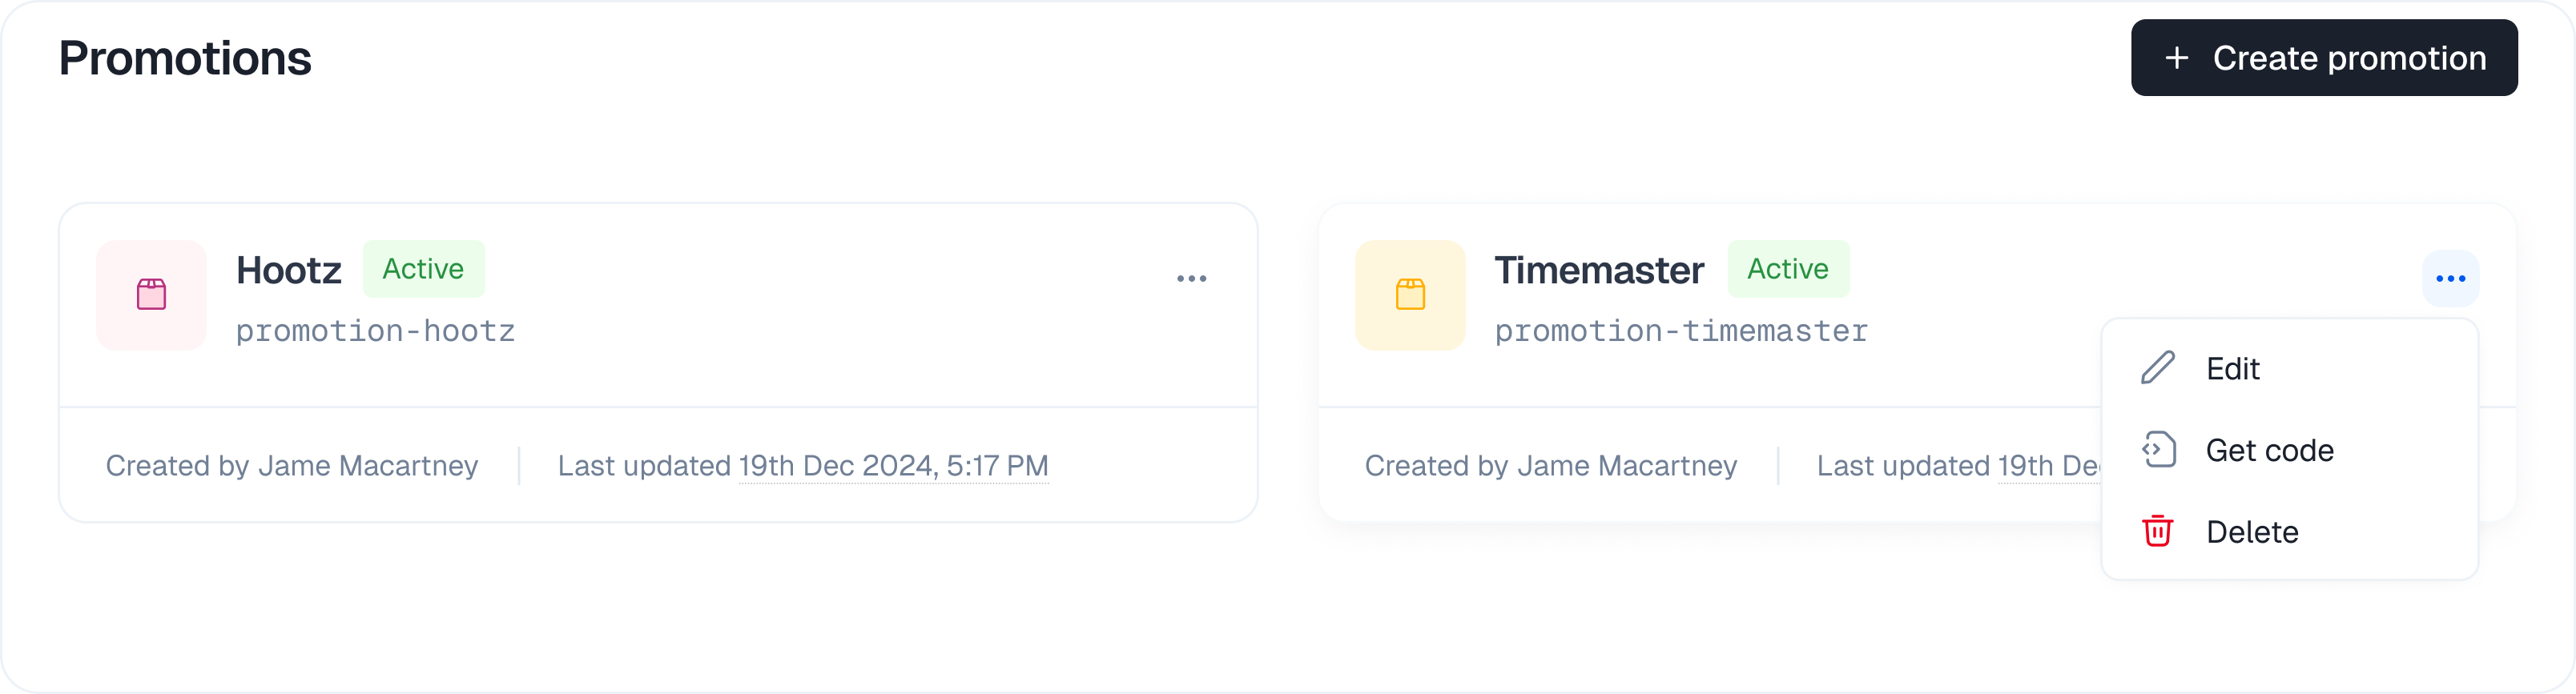Click the underlined Hootz last updated date
Image resolution: width=2576 pixels, height=694 pixels.
[x=893, y=465]
